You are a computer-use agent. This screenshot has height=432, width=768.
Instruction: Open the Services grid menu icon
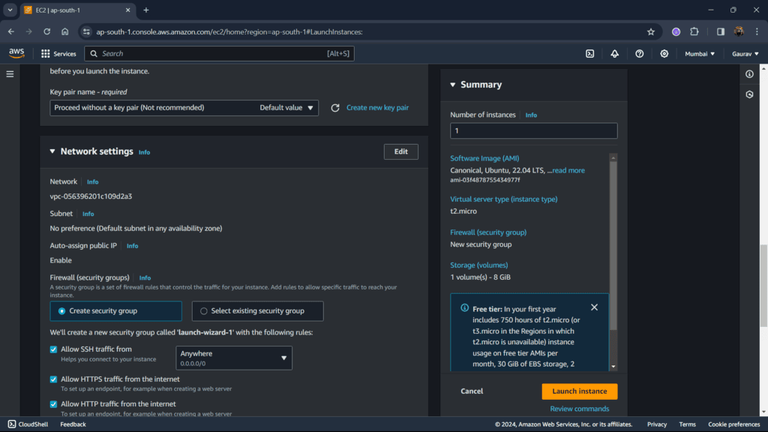click(46, 54)
